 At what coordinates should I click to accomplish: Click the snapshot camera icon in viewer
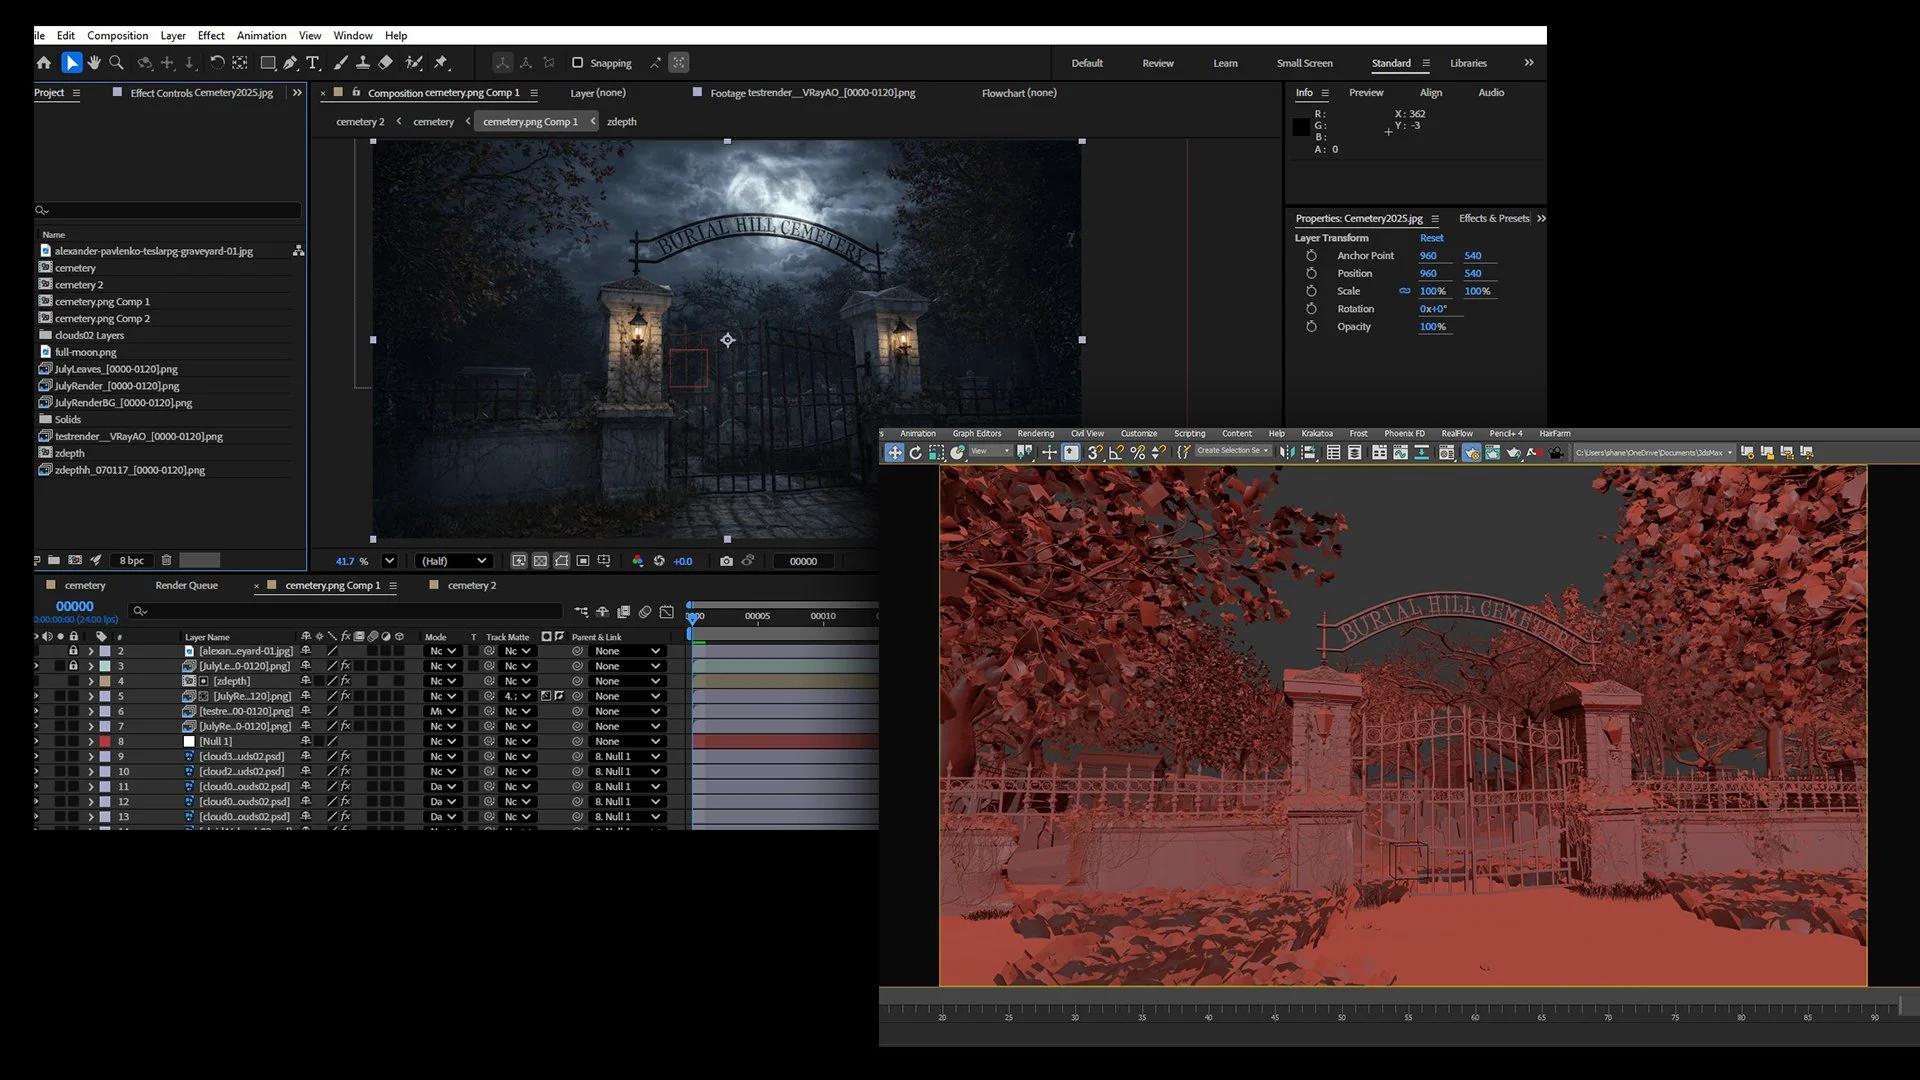pyautogui.click(x=726, y=561)
